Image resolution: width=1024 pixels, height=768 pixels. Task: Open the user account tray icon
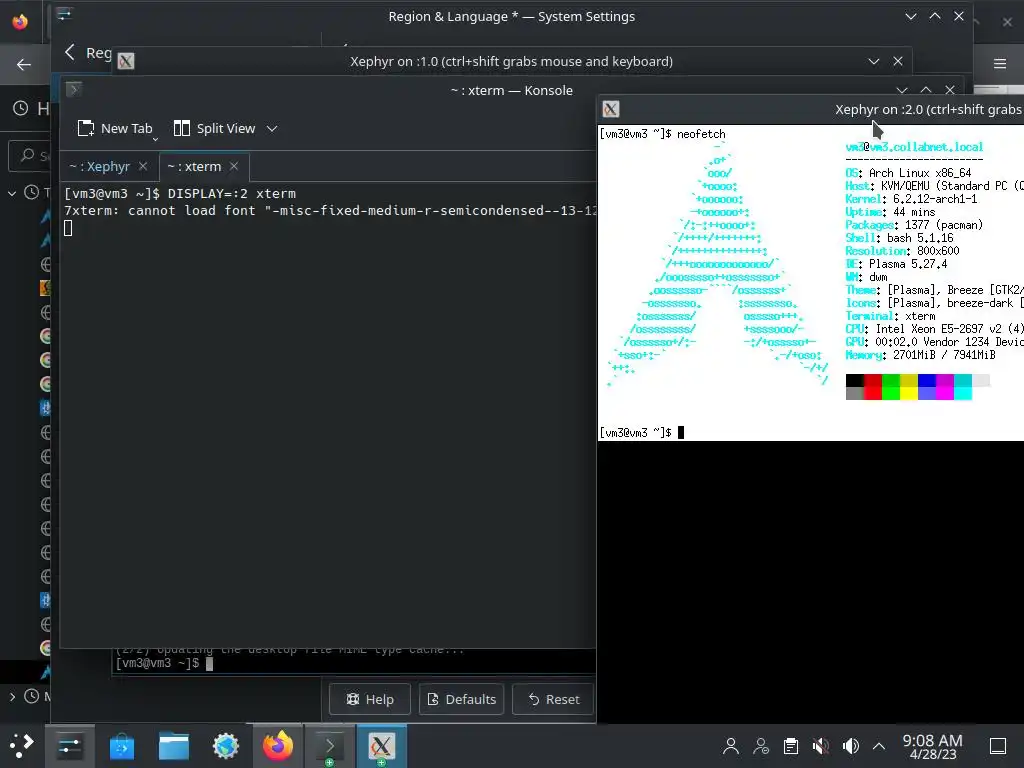[731, 746]
